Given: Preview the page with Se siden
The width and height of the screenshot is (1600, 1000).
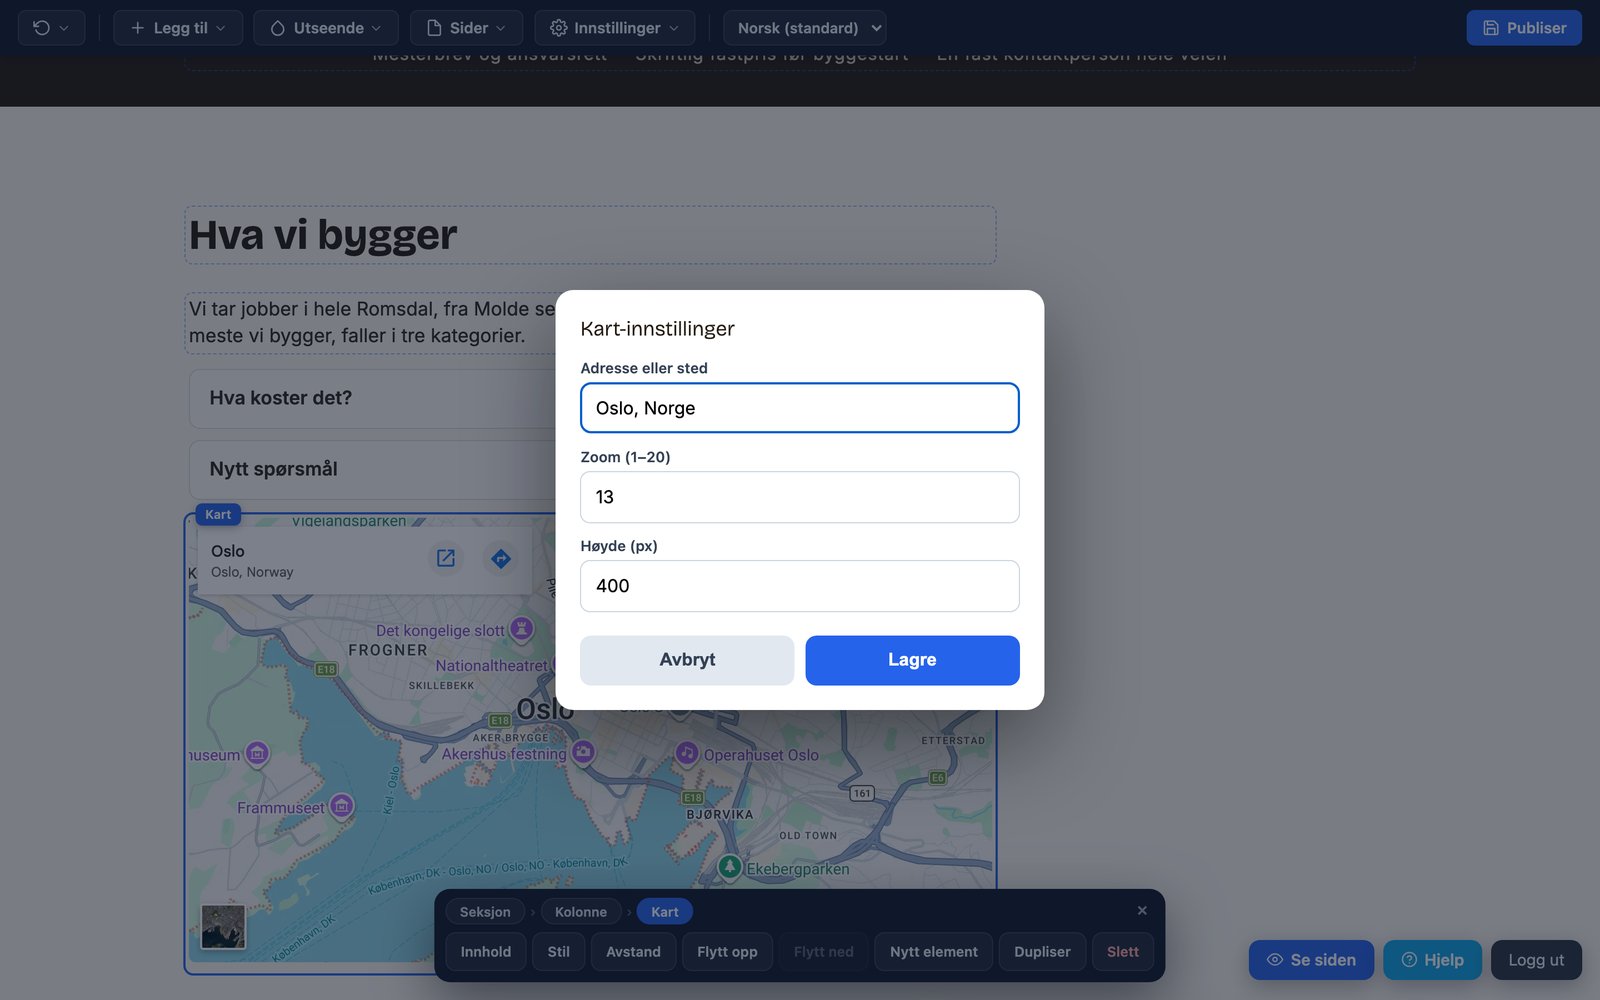Looking at the screenshot, I should point(1311,960).
